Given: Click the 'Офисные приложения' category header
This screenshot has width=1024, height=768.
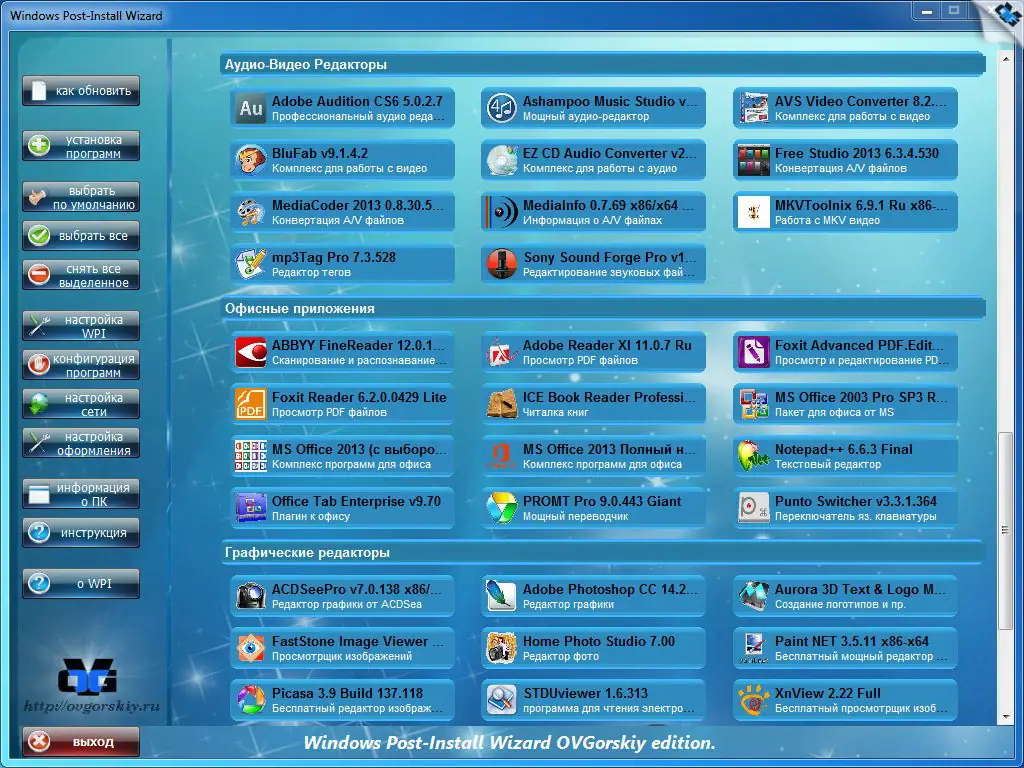Looking at the screenshot, I should tap(602, 308).
